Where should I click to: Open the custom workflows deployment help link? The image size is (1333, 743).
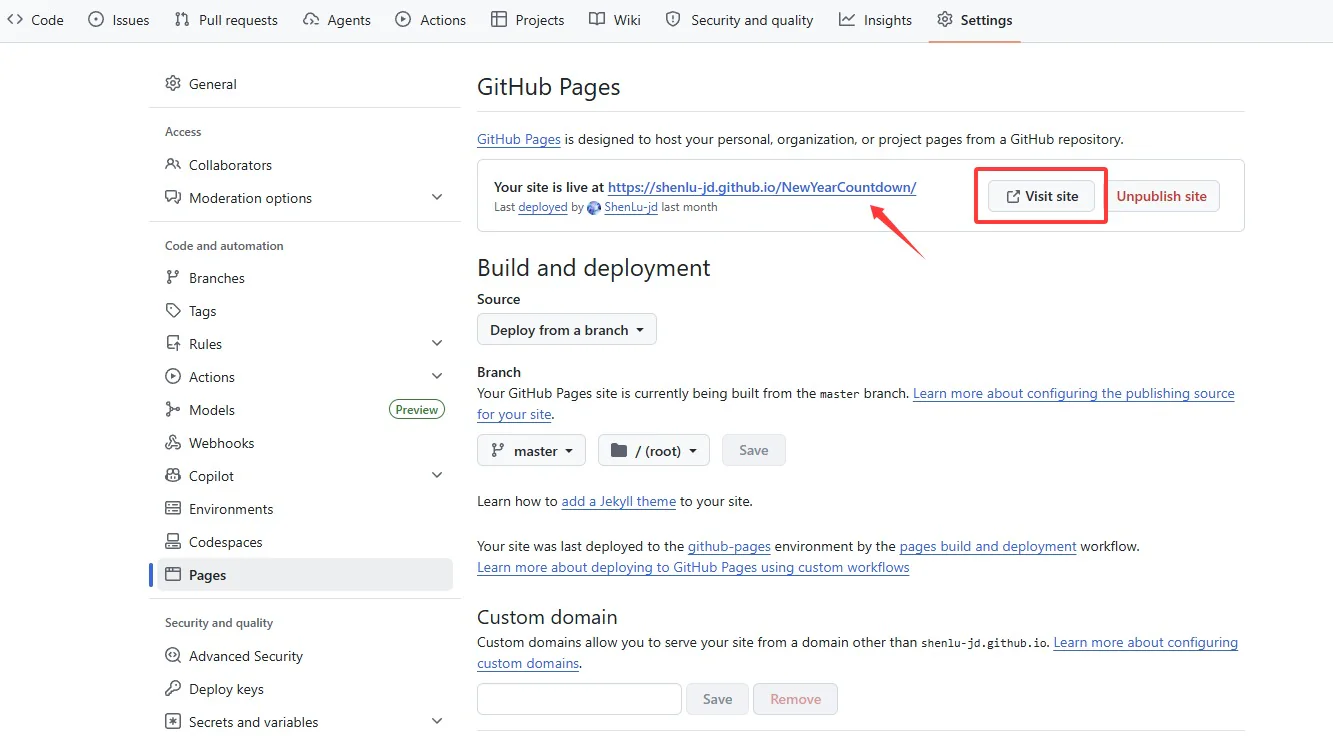[693, 567]
